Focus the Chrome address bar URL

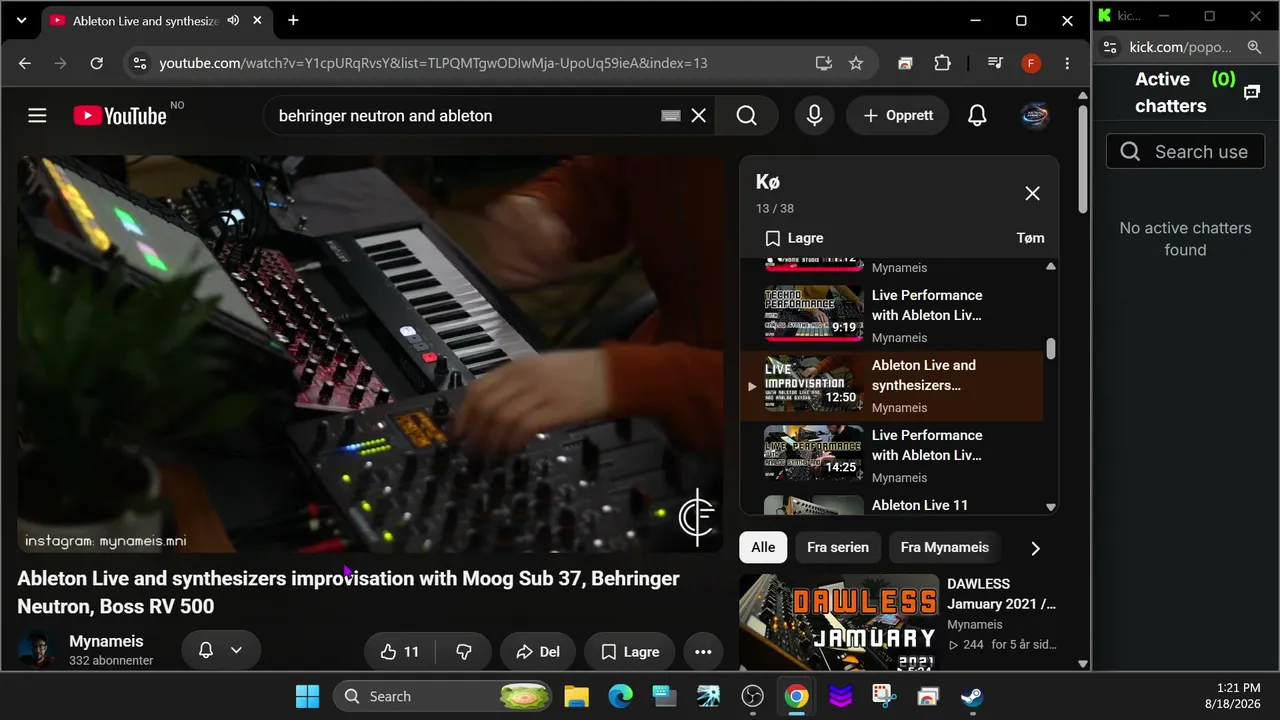point(433,63)
